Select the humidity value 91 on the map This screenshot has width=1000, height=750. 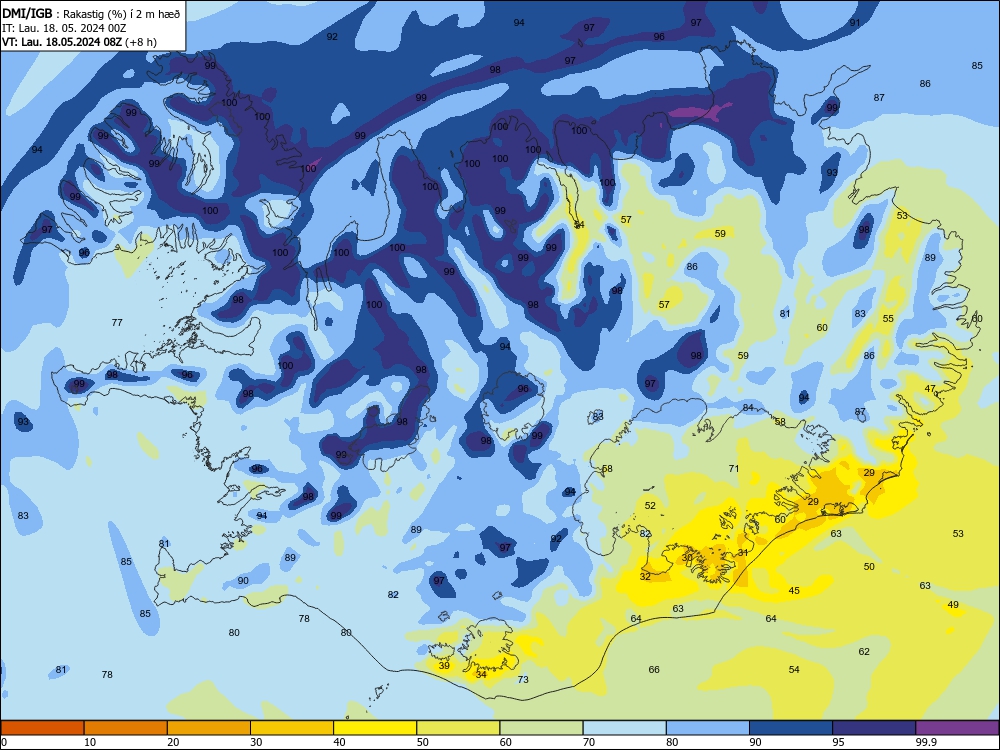(x=855, y=22)
